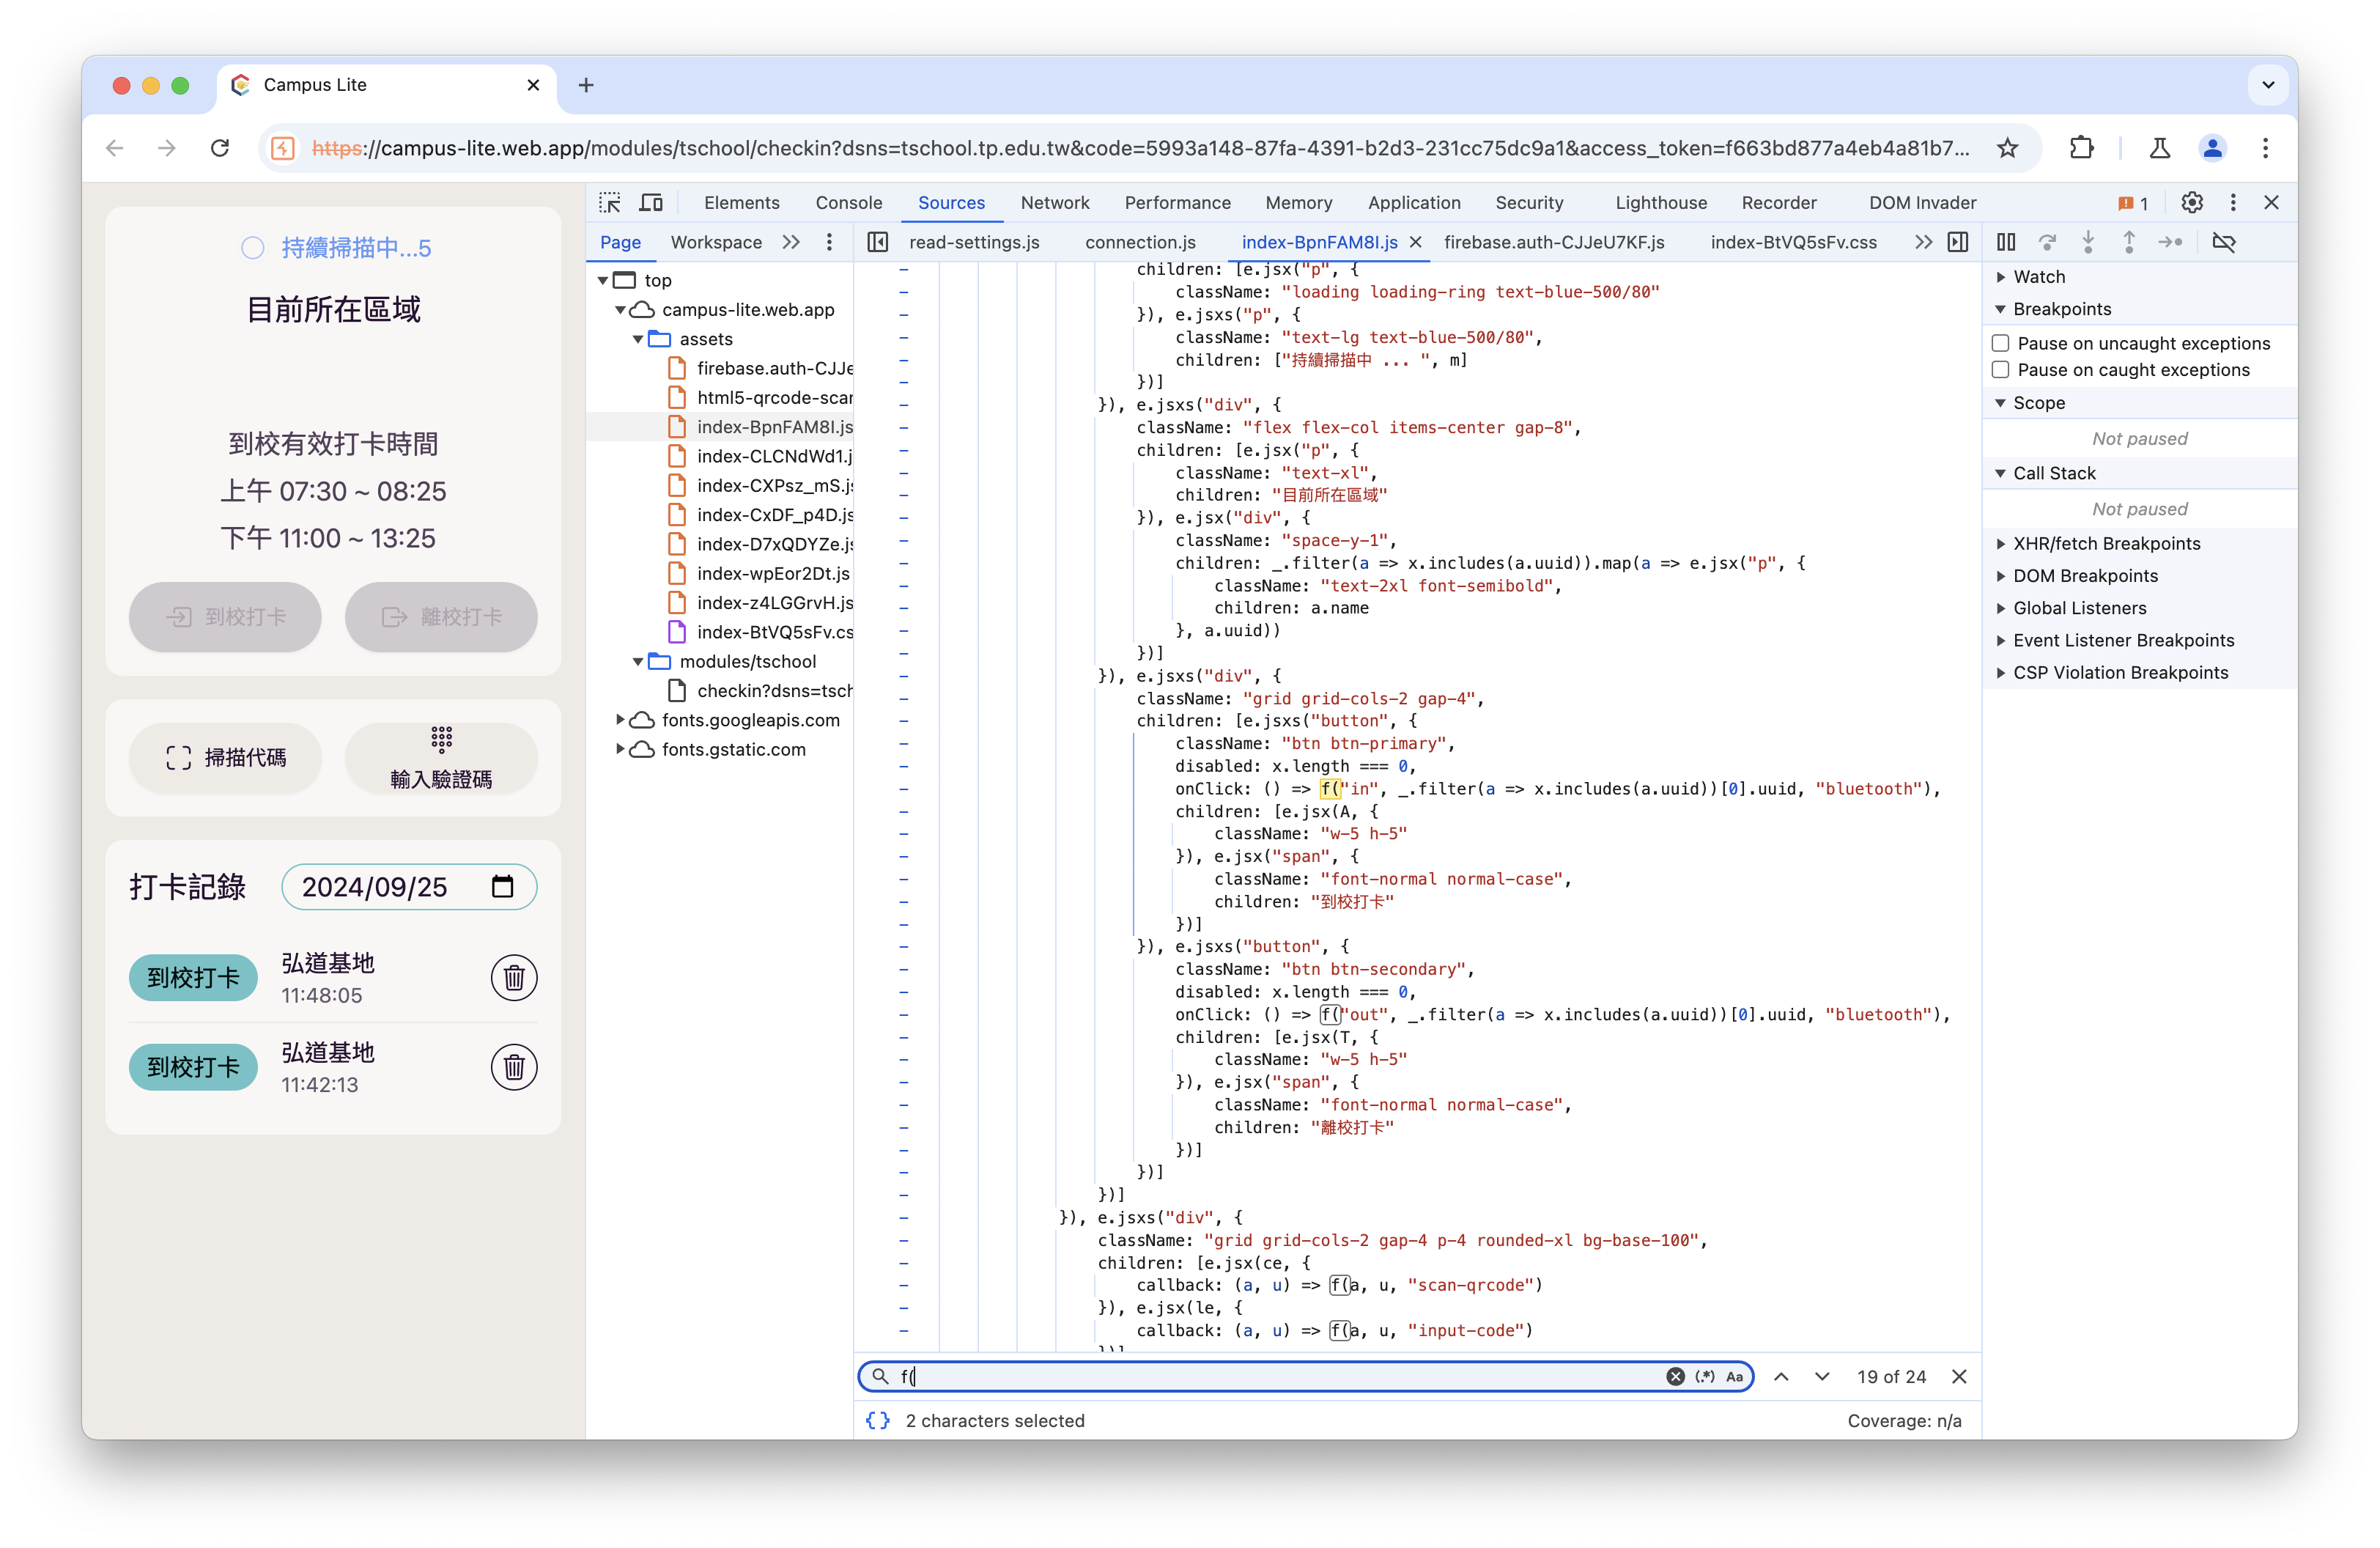Click the 掃描代碼 button
The image size is (2380, 1548).
click(225, 758)
